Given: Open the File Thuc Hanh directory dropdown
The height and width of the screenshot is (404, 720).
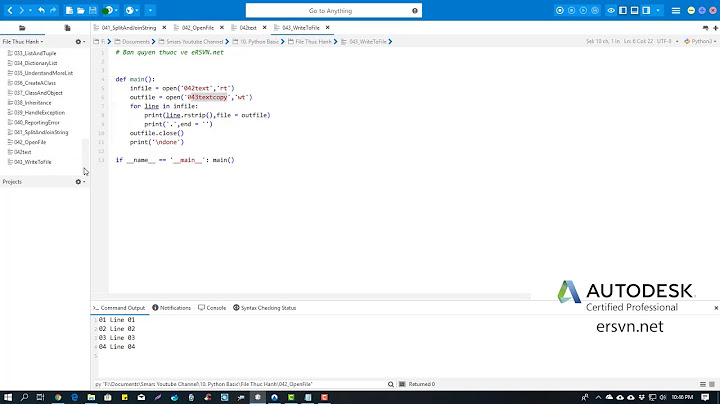Looking at the screenshot, I should point(22,41).
